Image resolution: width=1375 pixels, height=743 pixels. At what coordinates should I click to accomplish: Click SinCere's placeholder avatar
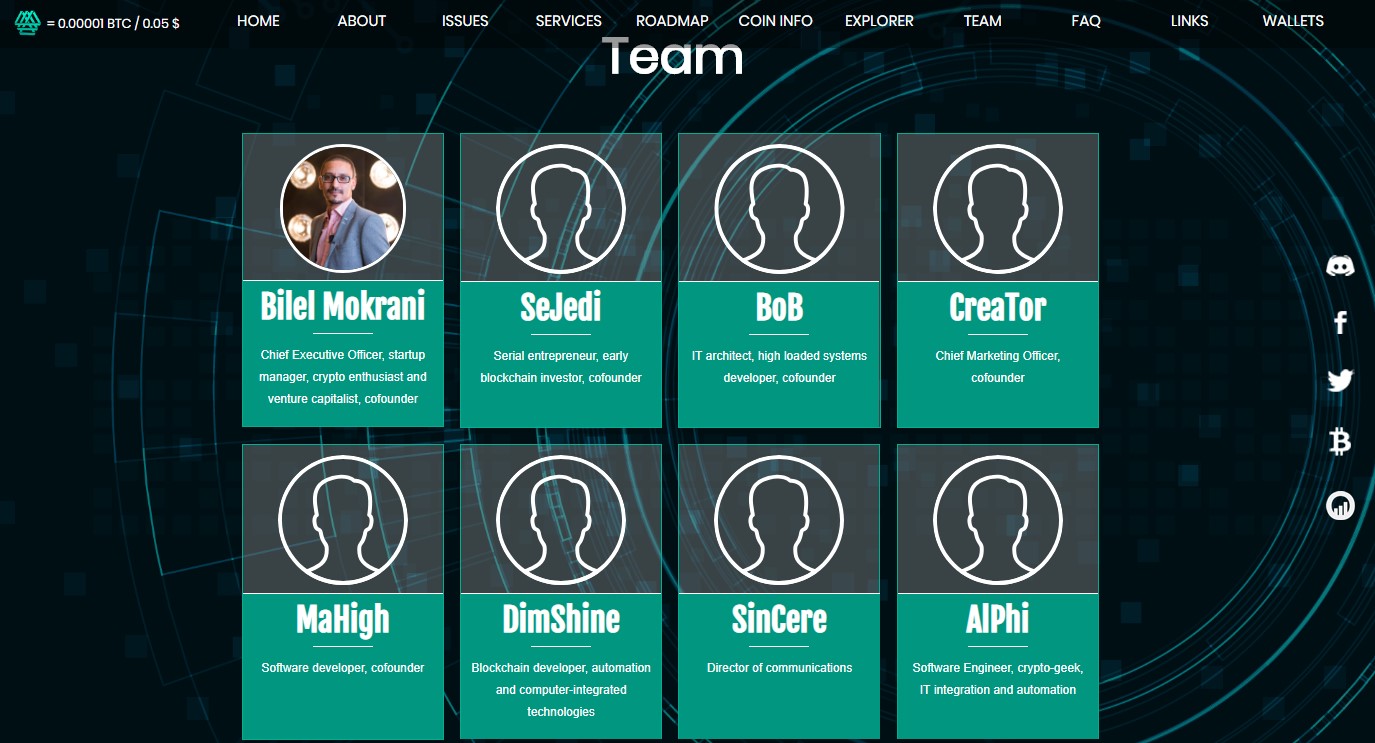pos(779,520)
